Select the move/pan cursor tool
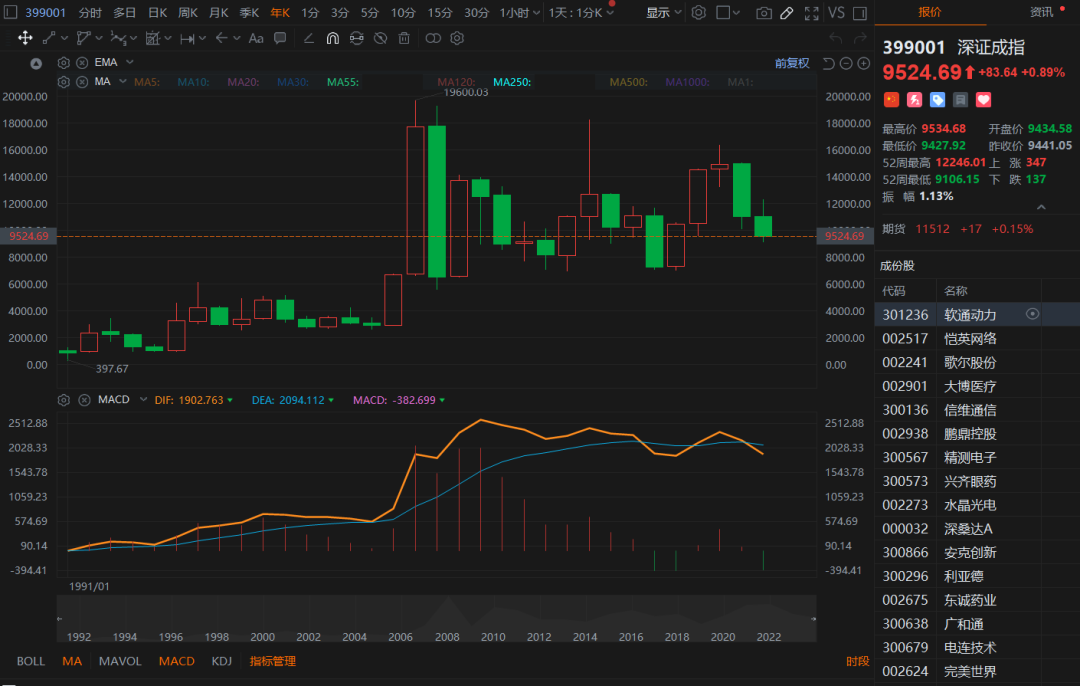The height and width of the screenshot is (686, 1080). (x=25, y=38)
